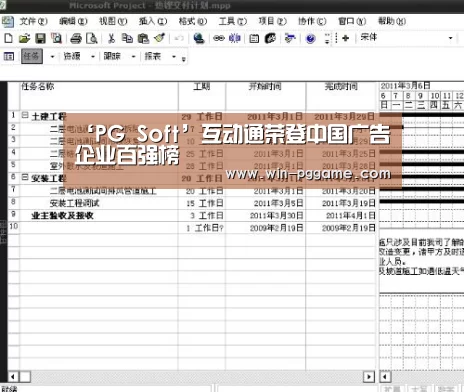
Task: Select task cell 安装工程调试
Action: pos(99,203)
